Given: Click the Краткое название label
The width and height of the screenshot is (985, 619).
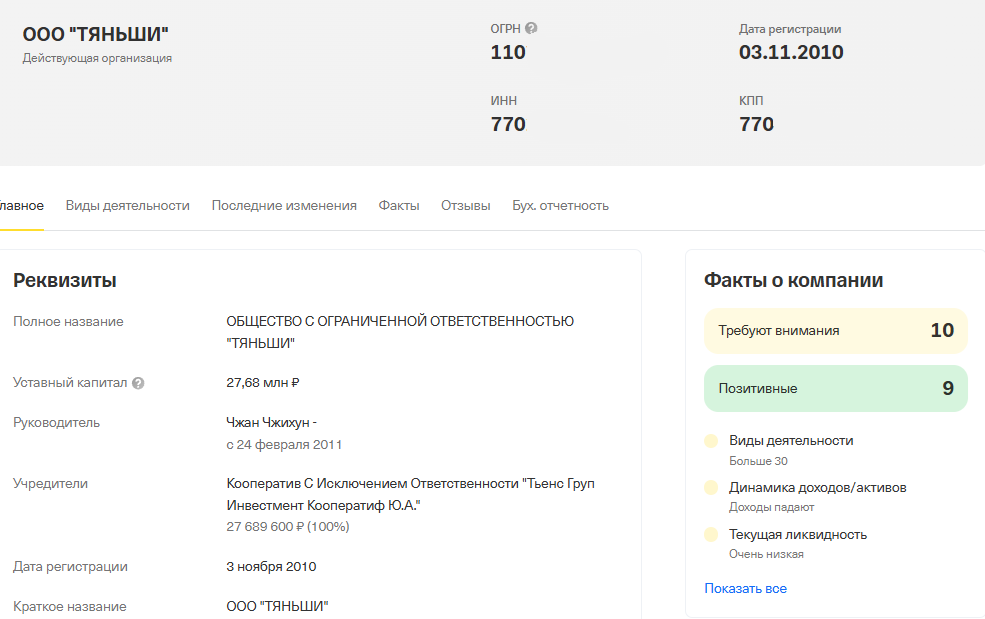Looking at the screenshot, I should 70,607.
